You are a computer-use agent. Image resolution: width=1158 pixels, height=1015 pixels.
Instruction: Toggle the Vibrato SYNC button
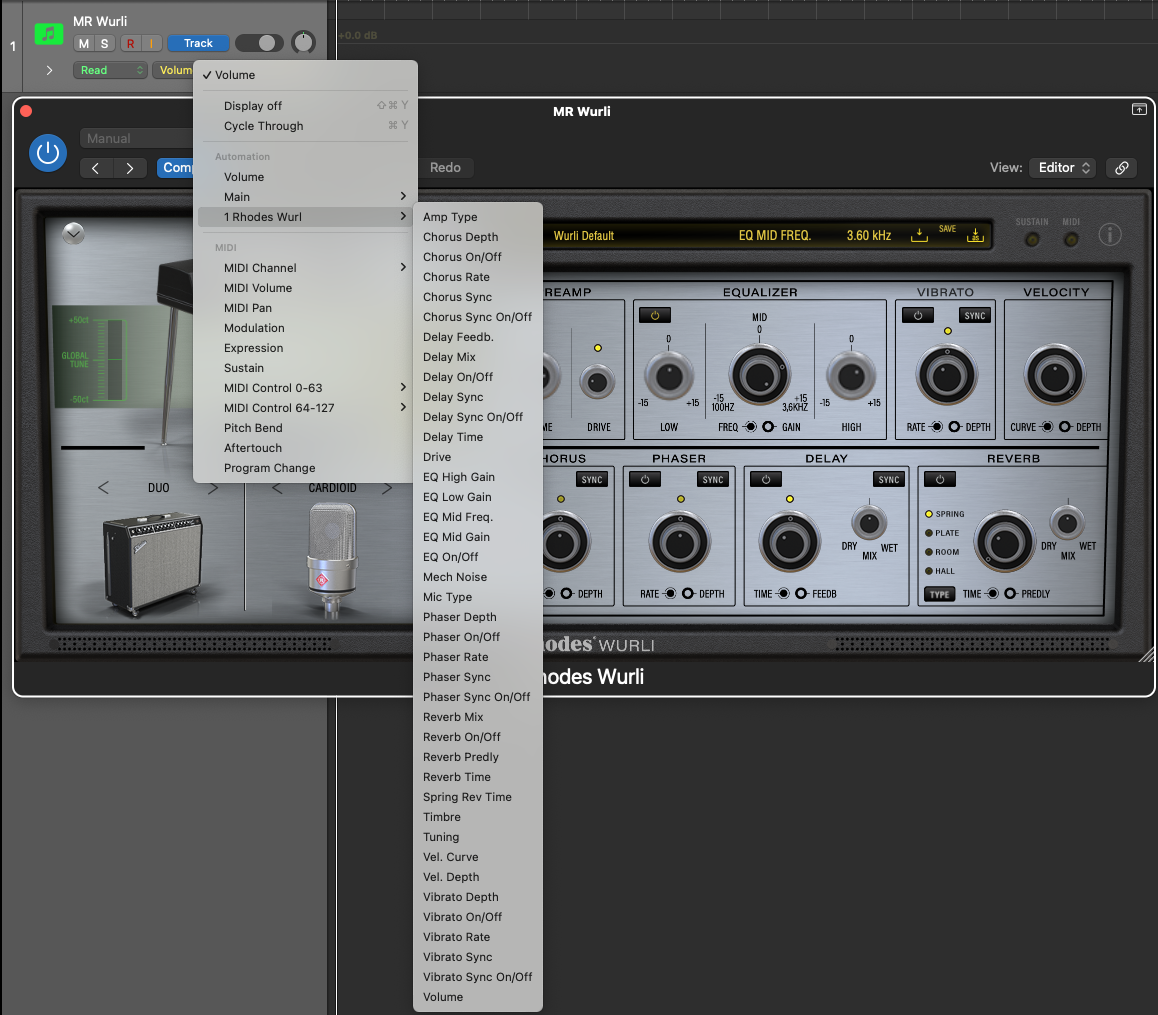[x=974, y=315]
